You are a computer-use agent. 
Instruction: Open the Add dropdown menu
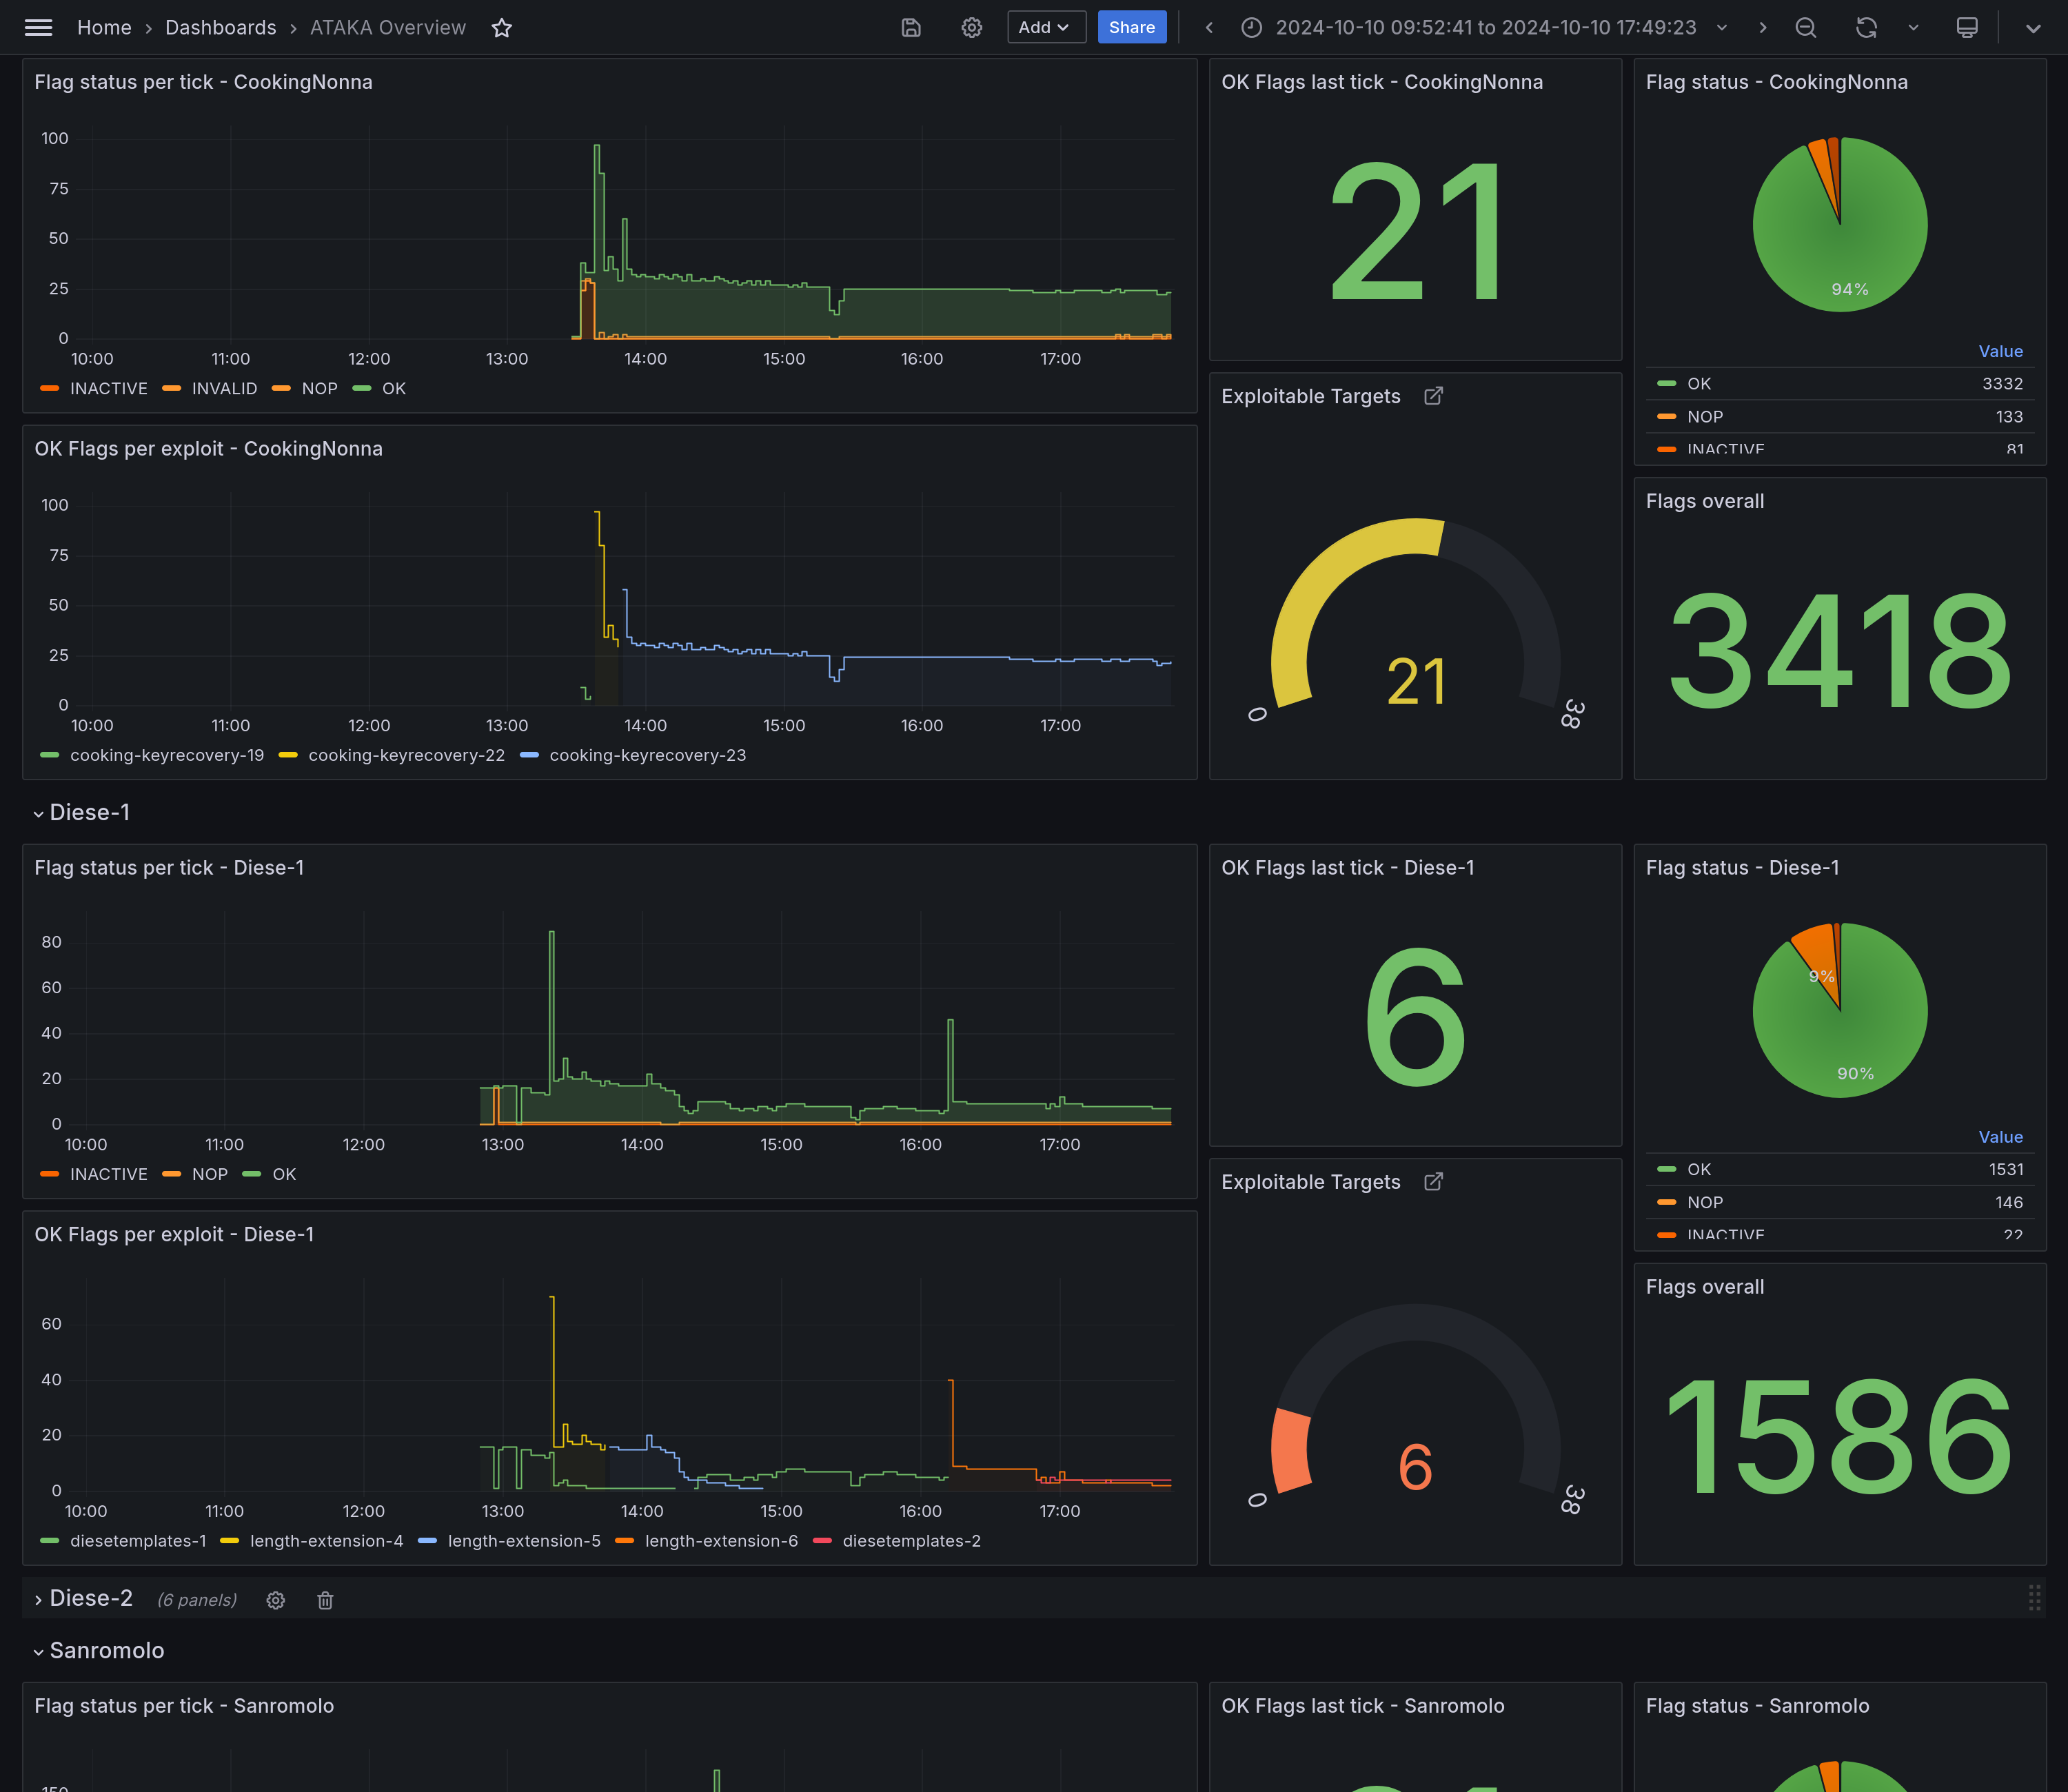(x=1045, y=27)
